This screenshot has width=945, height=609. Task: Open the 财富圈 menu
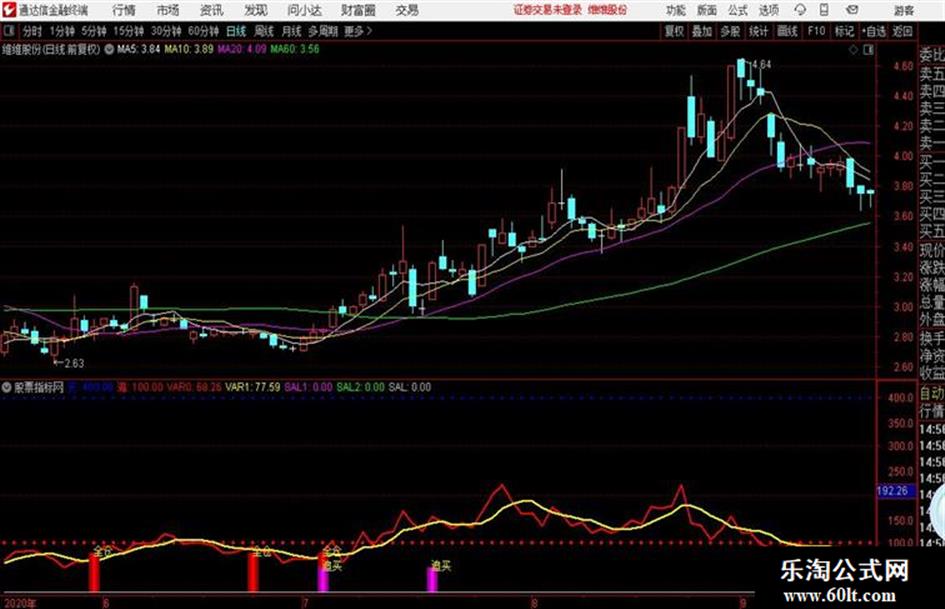point(358,10)
